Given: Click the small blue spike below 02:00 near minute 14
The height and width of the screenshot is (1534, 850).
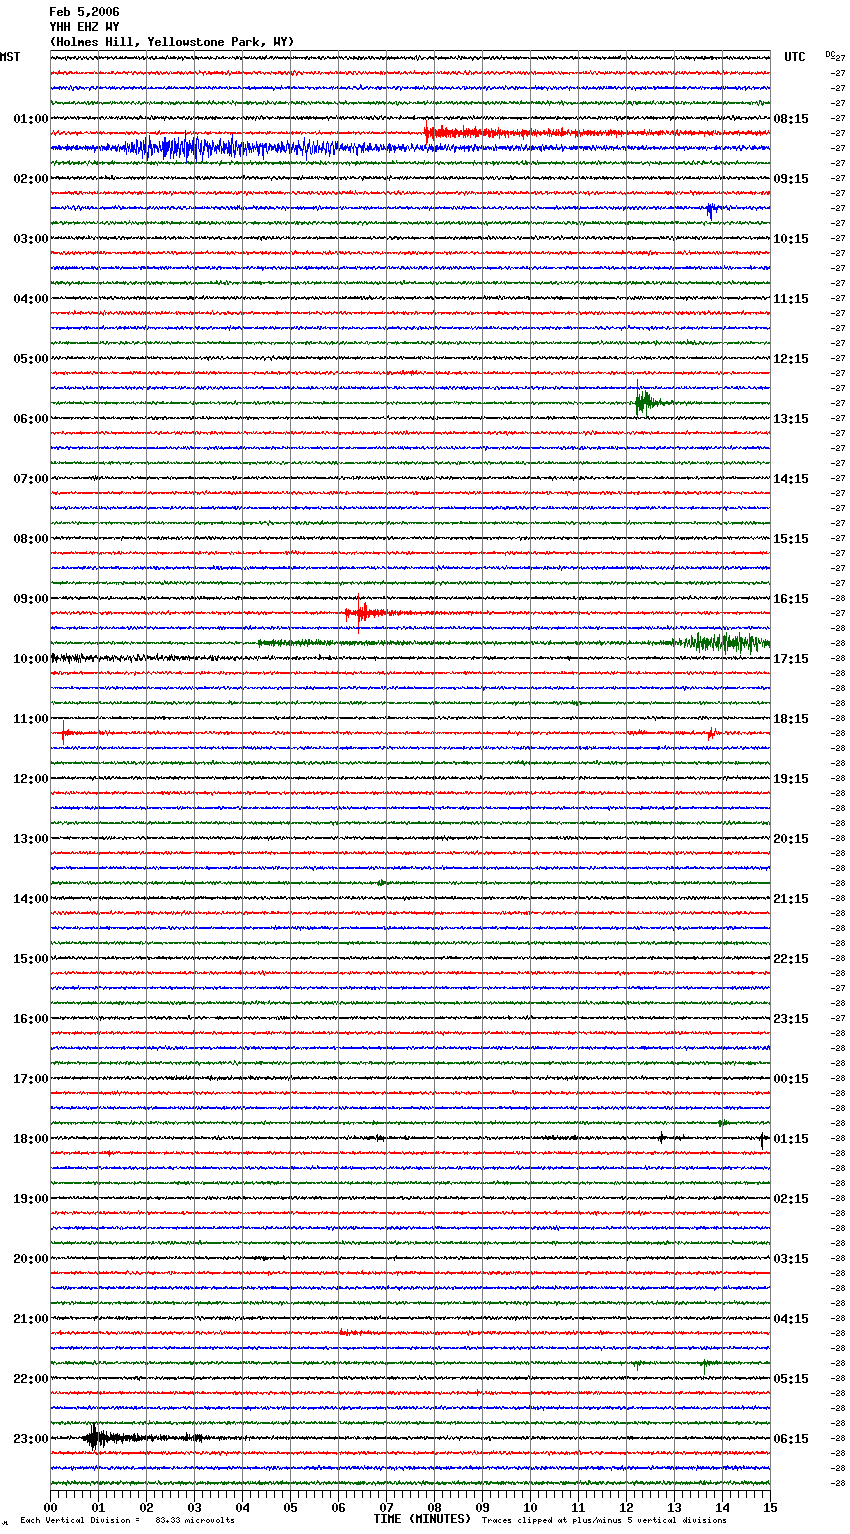Looking at the screenshot, I should 710,210.
